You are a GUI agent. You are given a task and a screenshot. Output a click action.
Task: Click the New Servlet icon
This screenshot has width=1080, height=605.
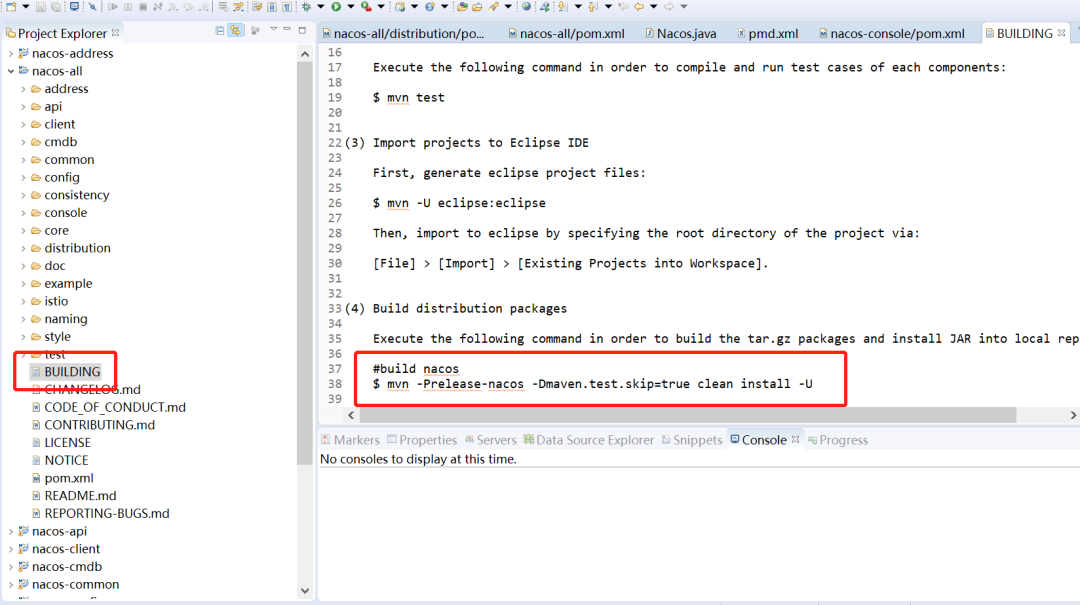click(x=430, y=7)
